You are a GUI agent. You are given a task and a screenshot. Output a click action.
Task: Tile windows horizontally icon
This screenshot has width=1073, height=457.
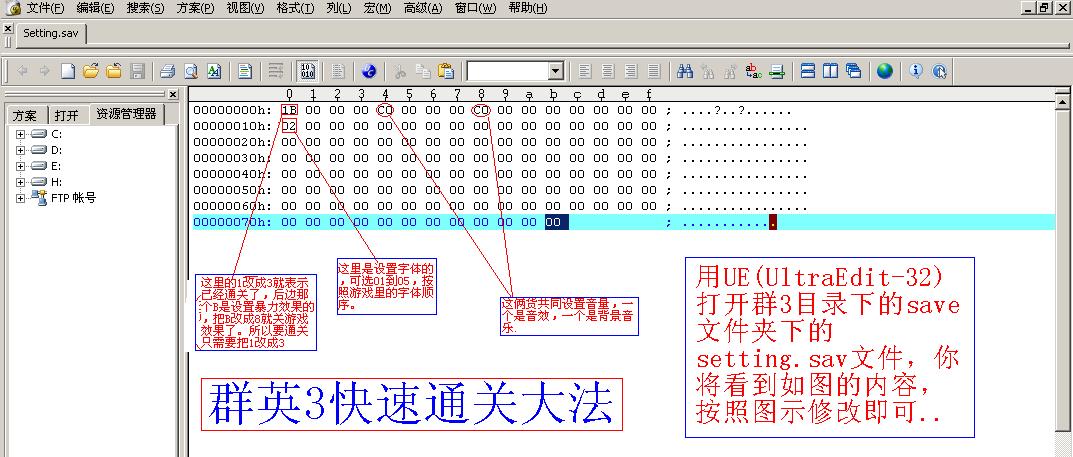pyautogui.click(x=808, y=71)
